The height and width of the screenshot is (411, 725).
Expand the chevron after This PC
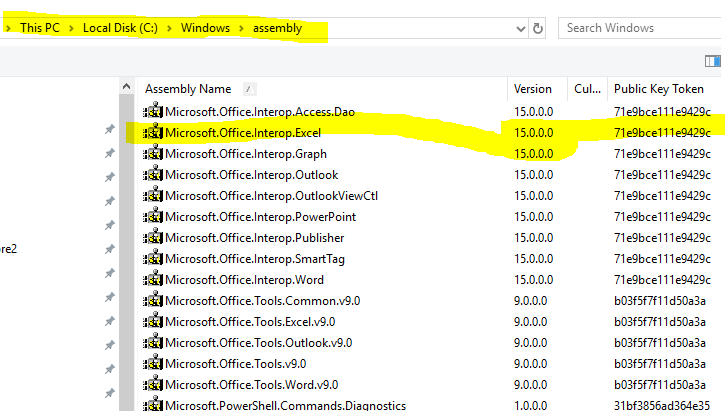[71, 28]
